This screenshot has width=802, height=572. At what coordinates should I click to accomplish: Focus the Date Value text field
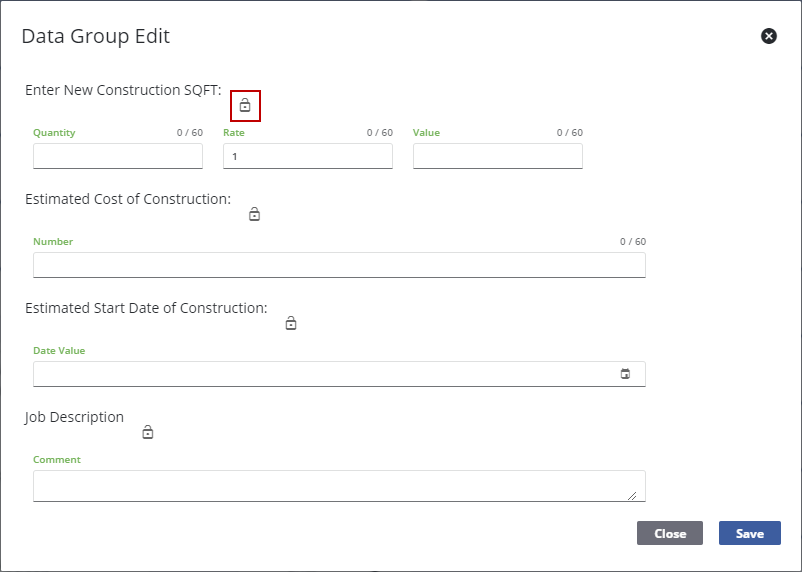320,374
